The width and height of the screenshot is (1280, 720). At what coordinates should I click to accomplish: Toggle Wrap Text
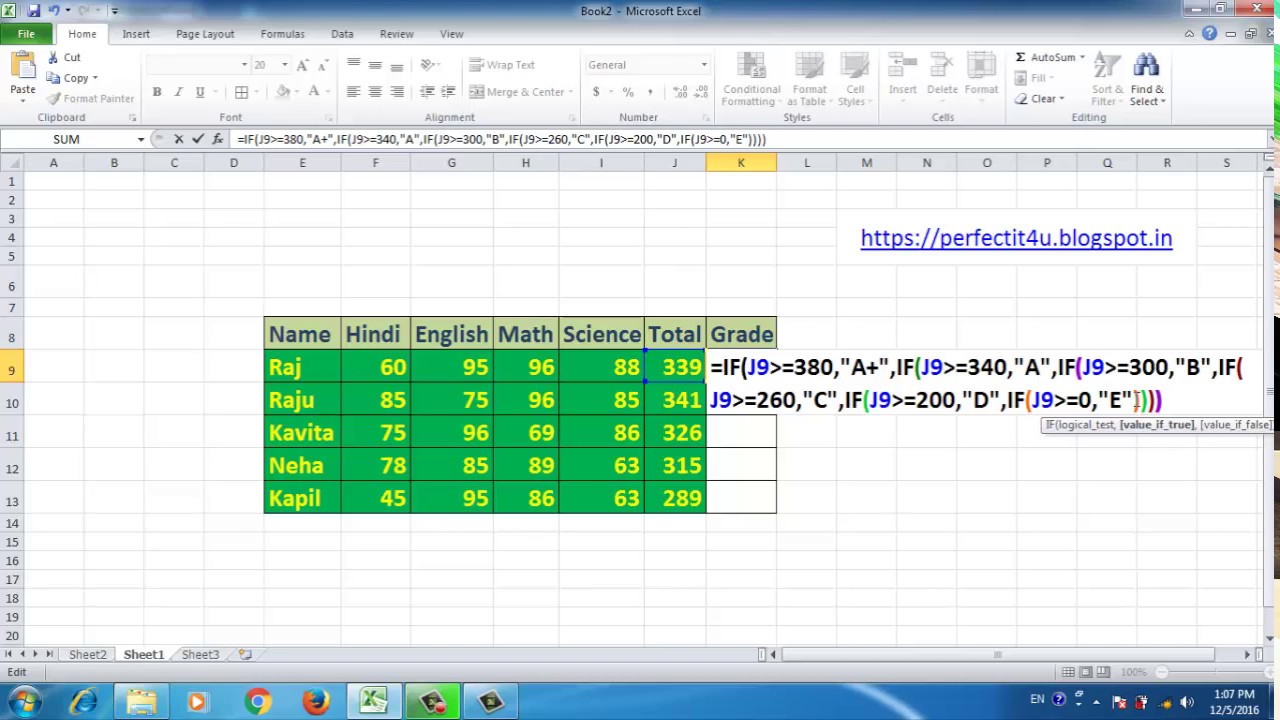tap(502, 65)
